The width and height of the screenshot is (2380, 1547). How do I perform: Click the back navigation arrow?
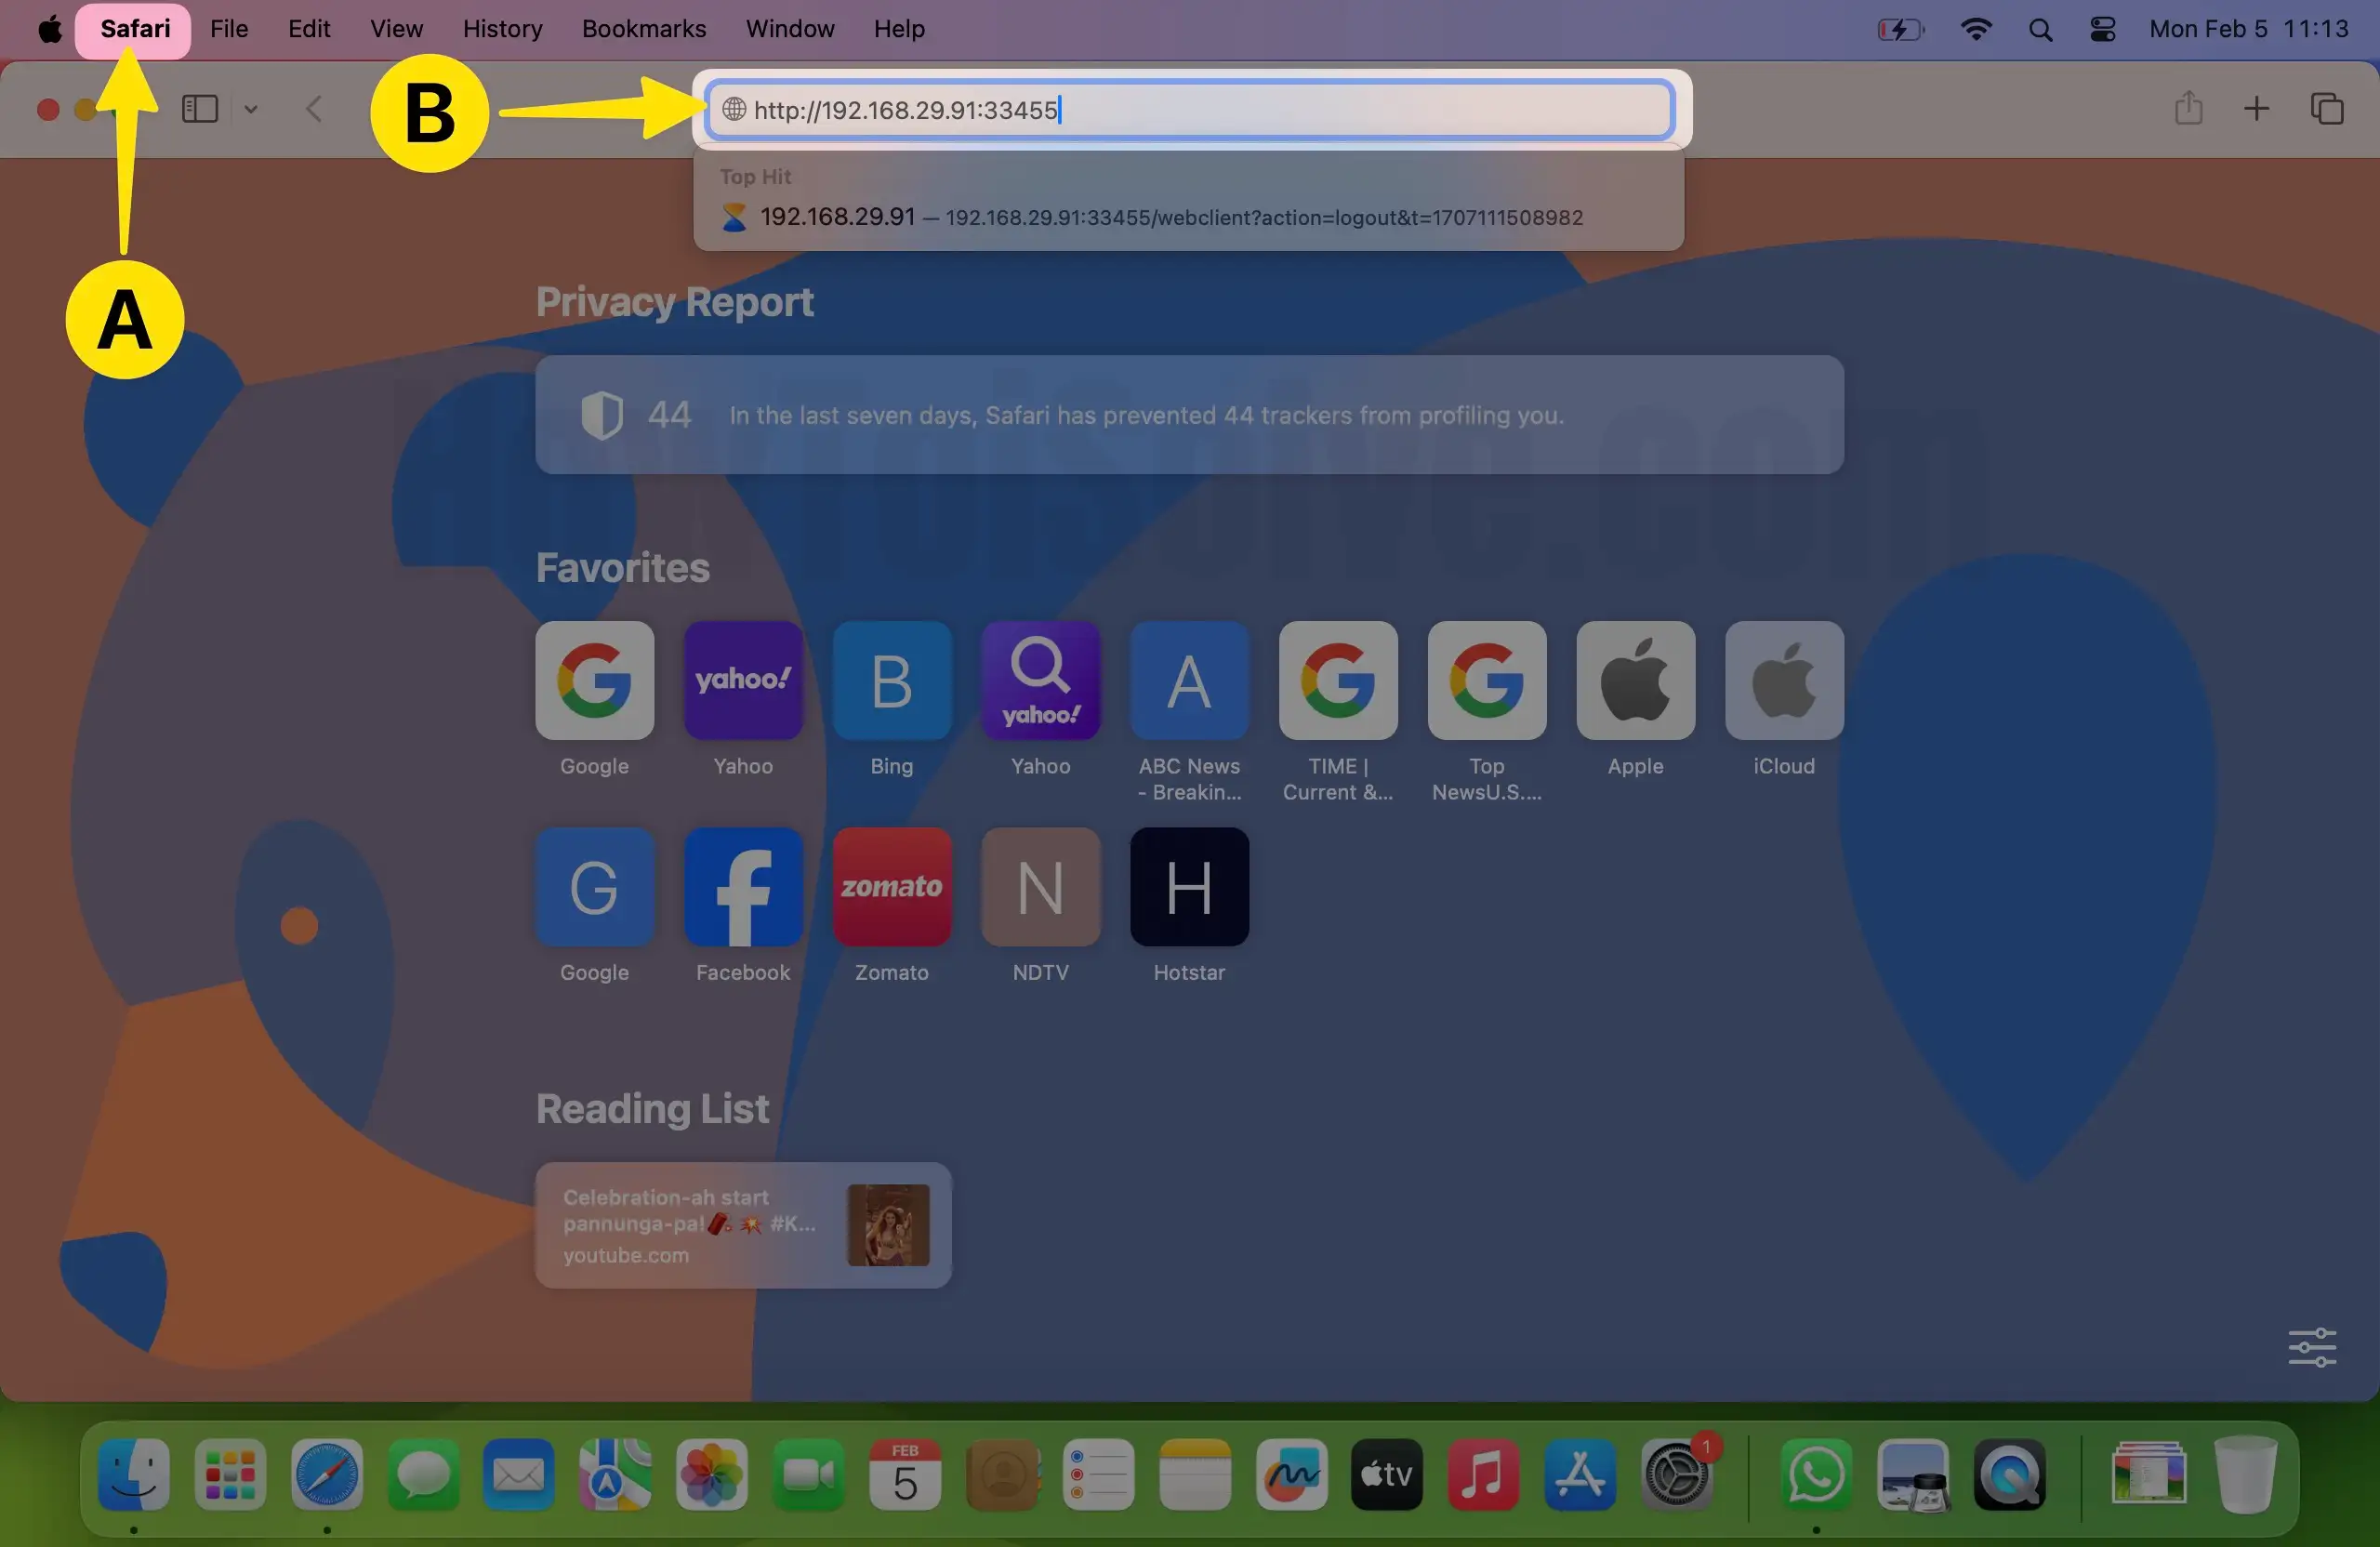click(x=314, y=108)
